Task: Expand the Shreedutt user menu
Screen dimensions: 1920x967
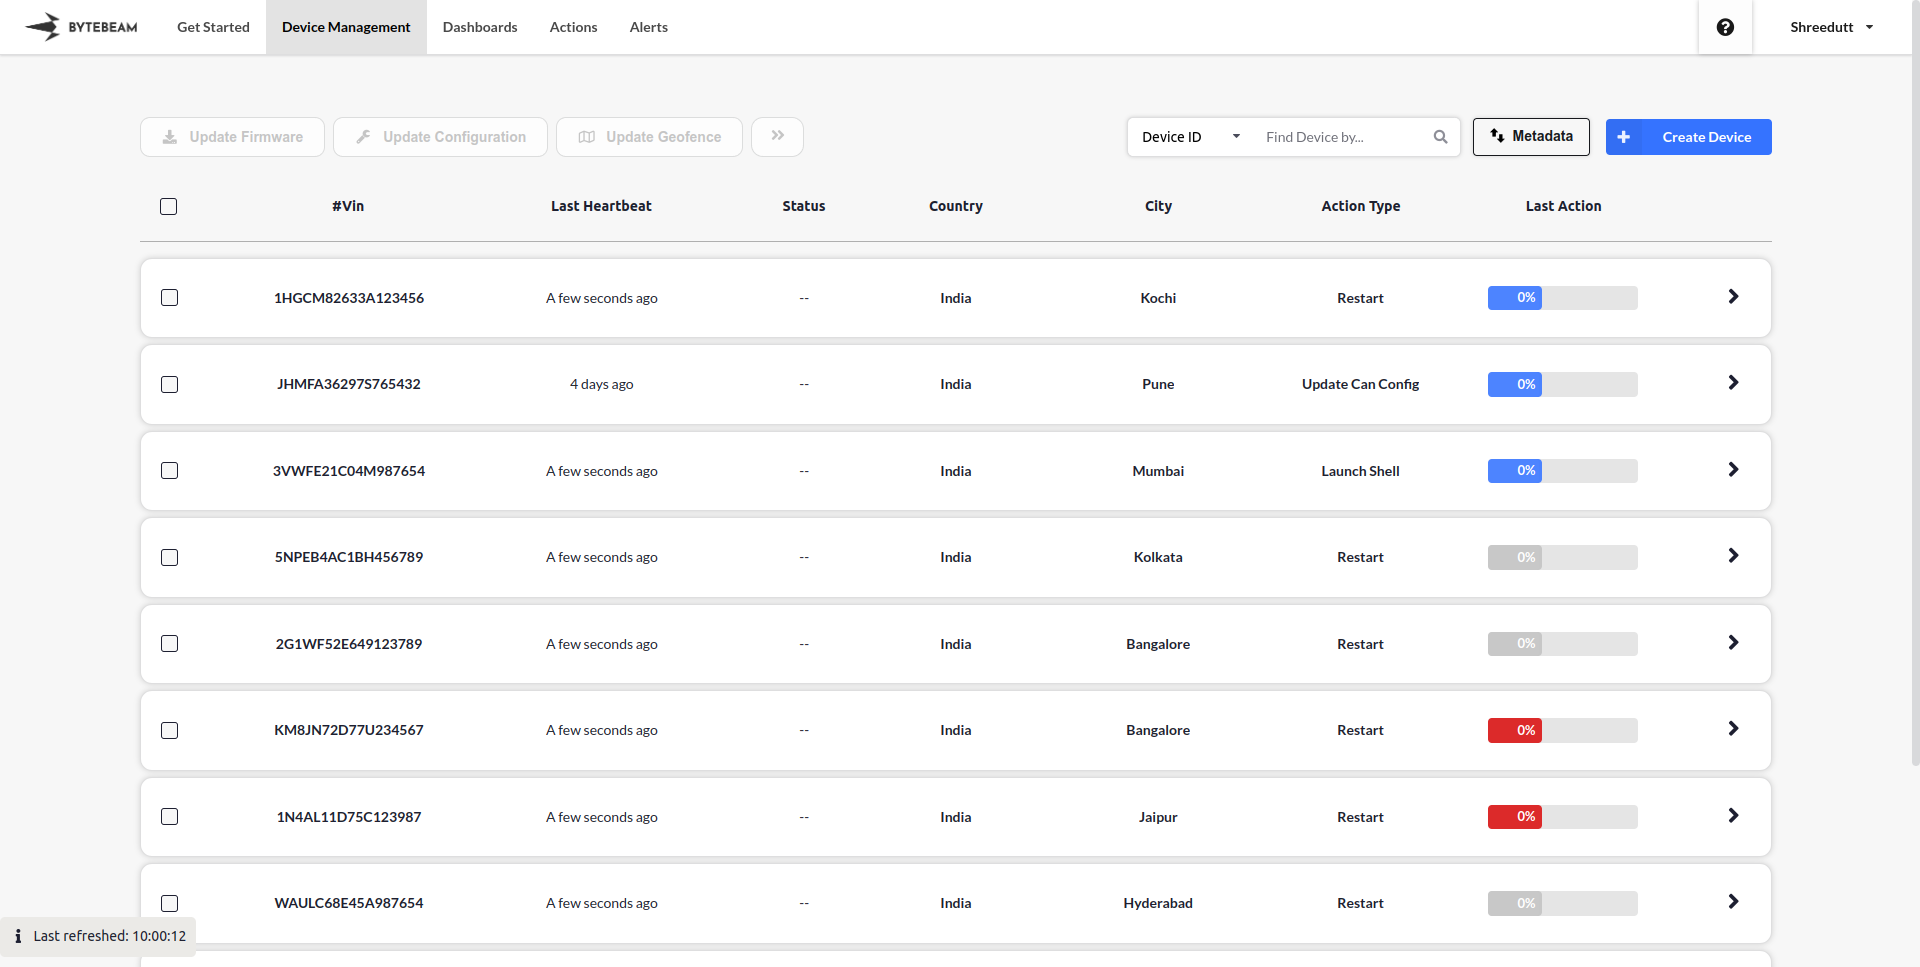Action: pyautogui.click(x=1832, y=27)
